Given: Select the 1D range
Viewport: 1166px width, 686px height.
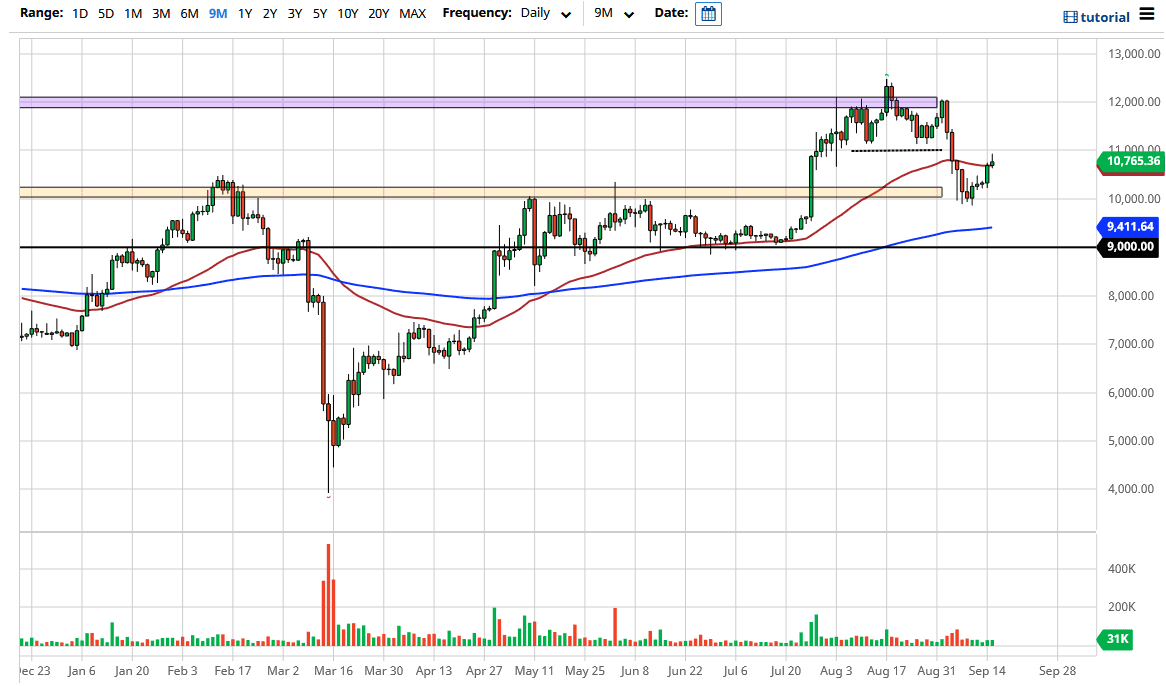Looking at the screenshot, I should coord(80,13).
